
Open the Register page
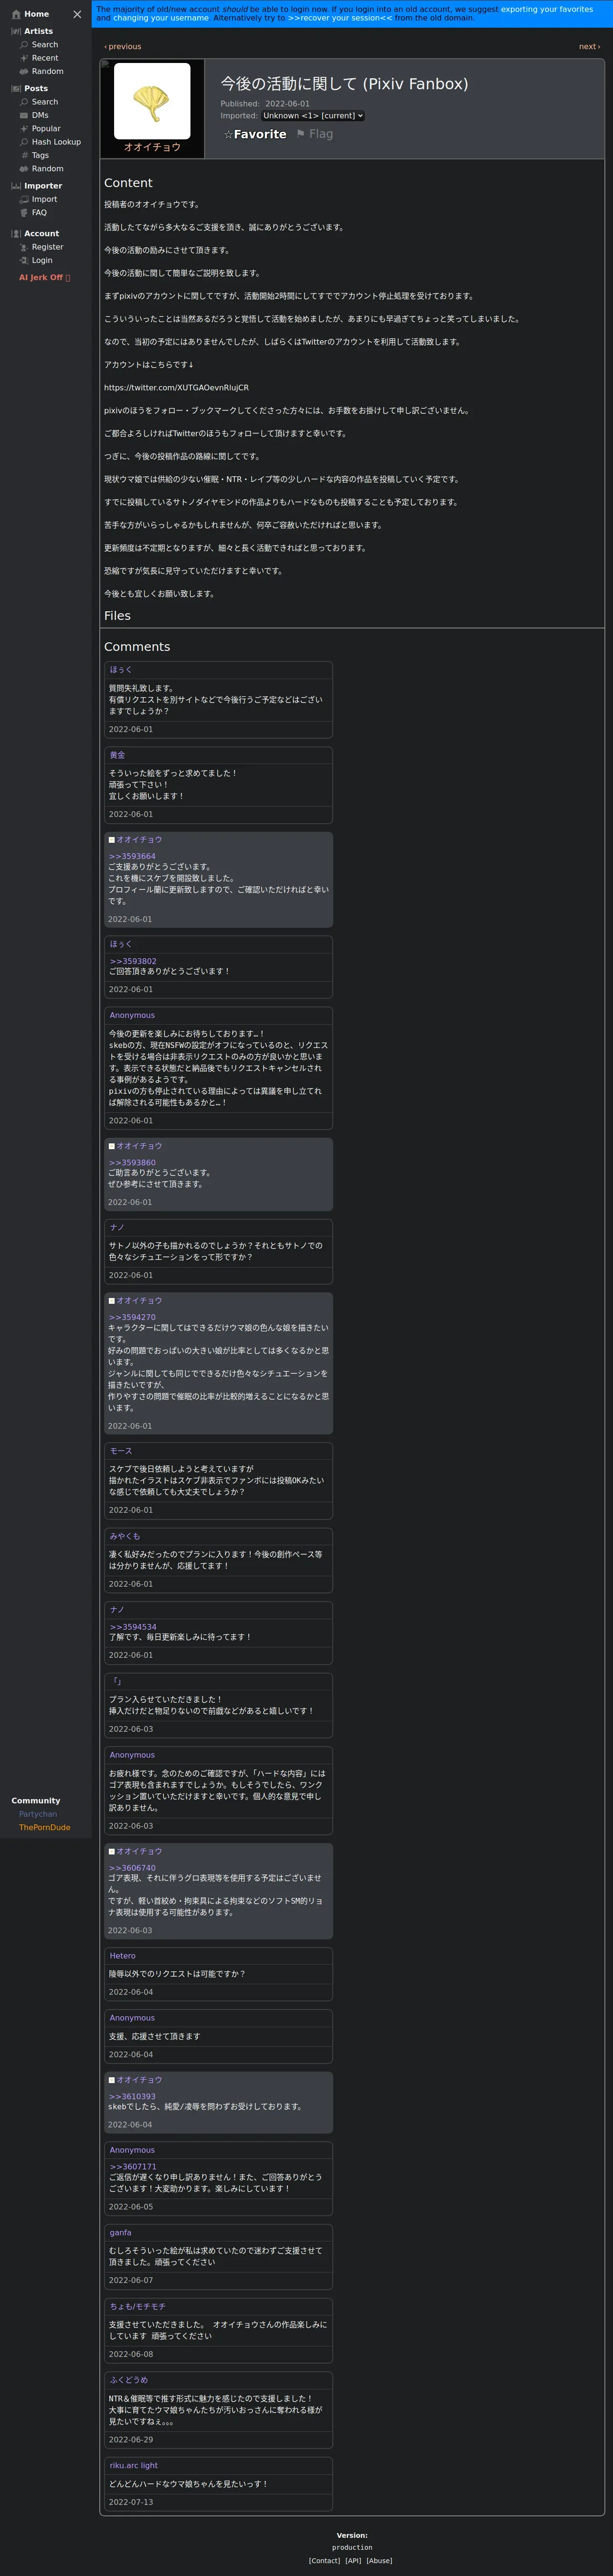47,247
